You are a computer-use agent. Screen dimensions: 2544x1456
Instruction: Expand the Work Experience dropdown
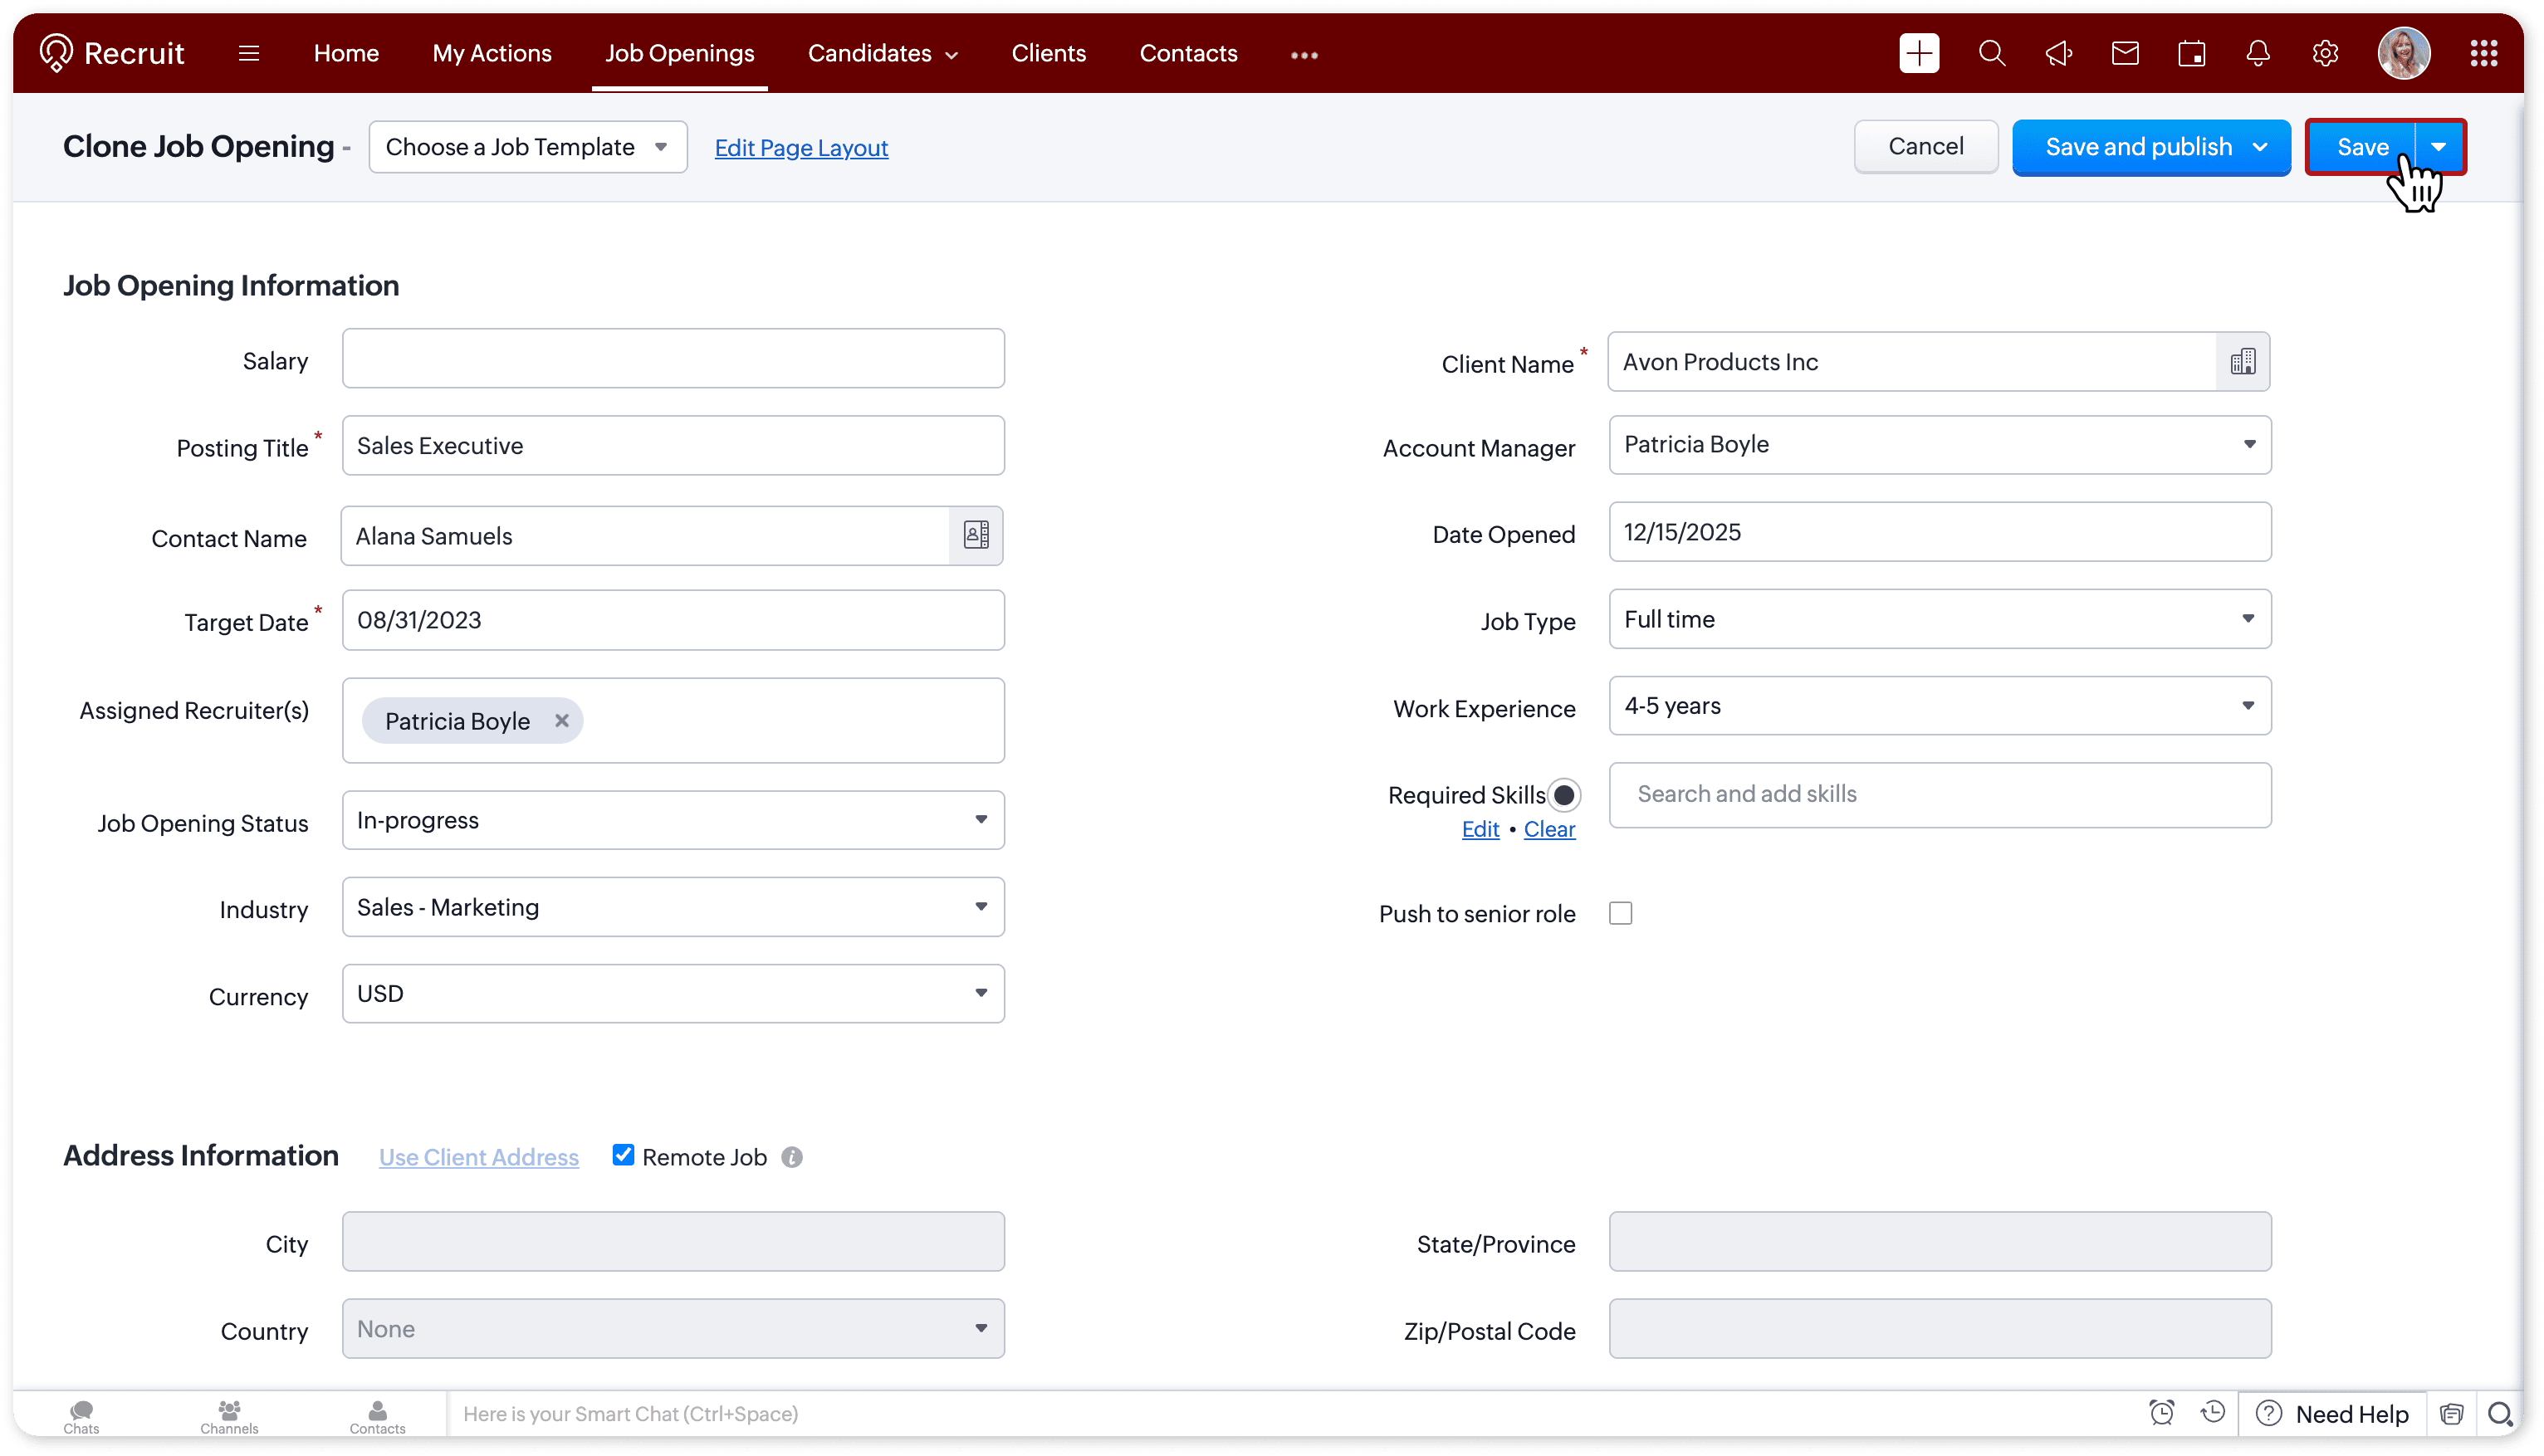tap(1939, 706)
